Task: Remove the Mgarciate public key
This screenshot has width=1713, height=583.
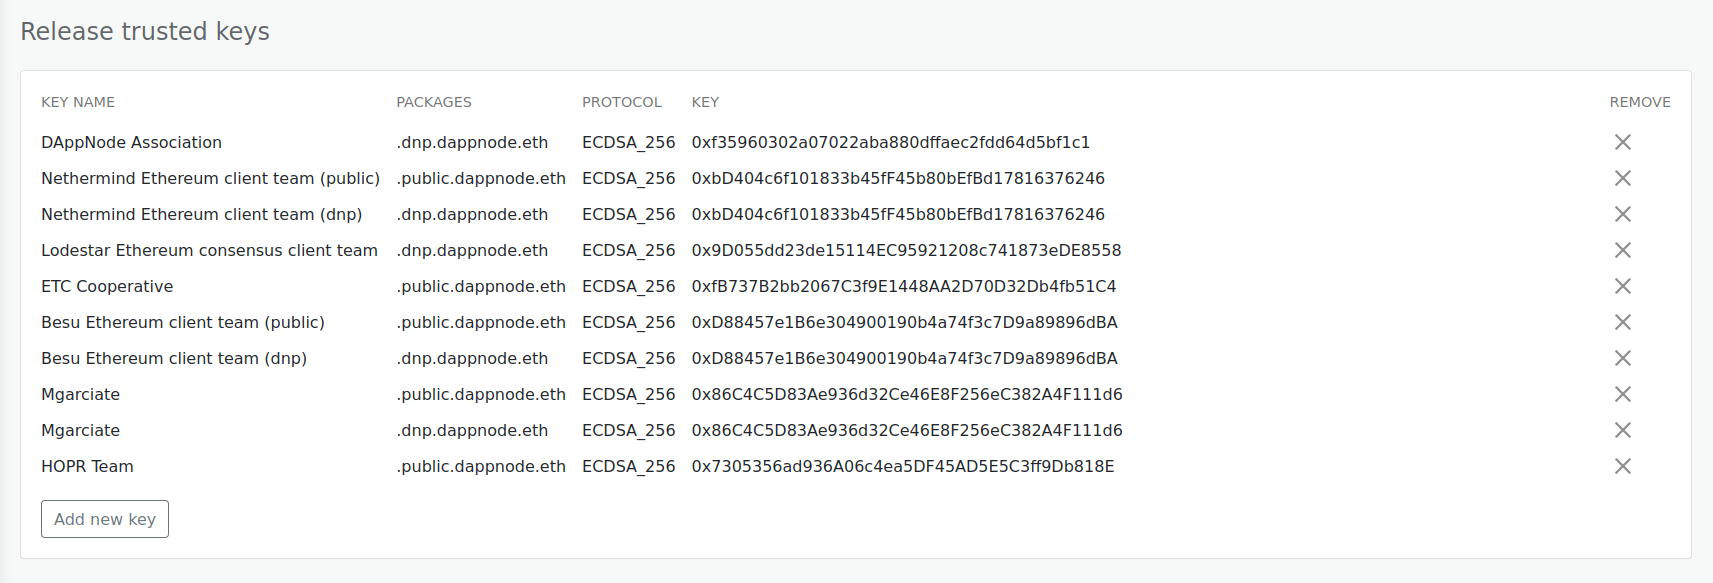Action: [1622, 394]
